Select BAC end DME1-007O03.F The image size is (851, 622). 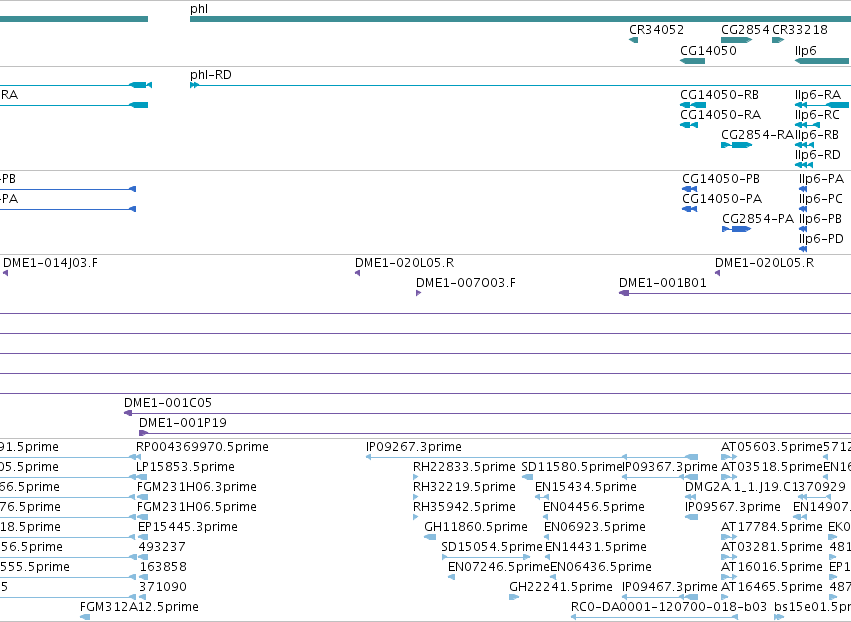click(x=466, y=283)
